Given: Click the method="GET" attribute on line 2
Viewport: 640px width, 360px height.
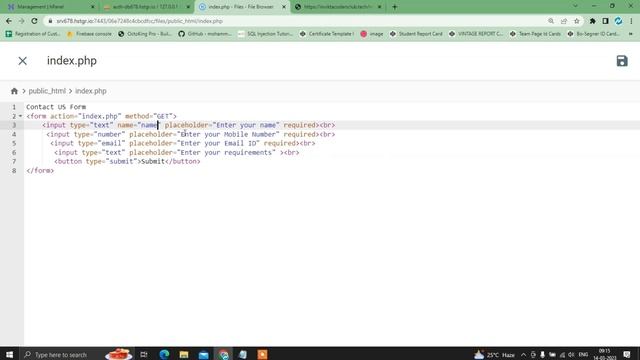Looking at the screenshot, I should (149, 116).
